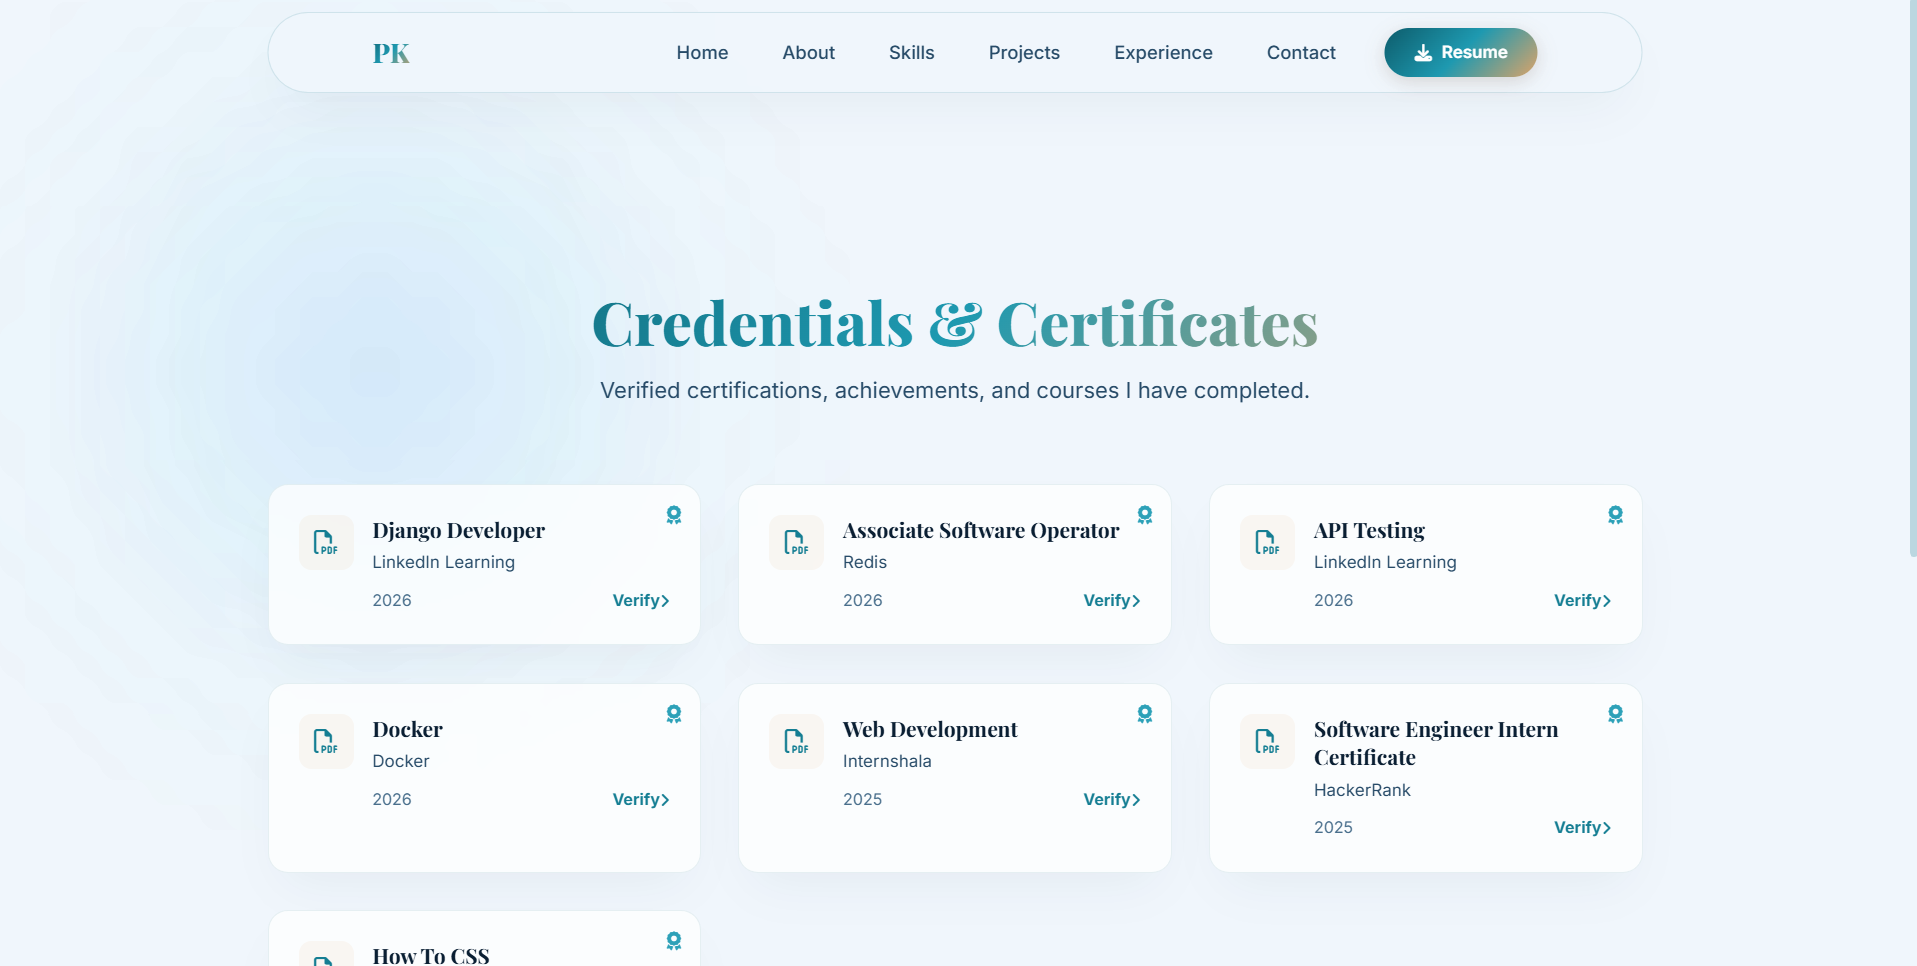Click the PDF icon on API Testing card
Image resolution: width=1917 pixels, height=966 pixels.
pyautogui.click(x=1267, y=542)
